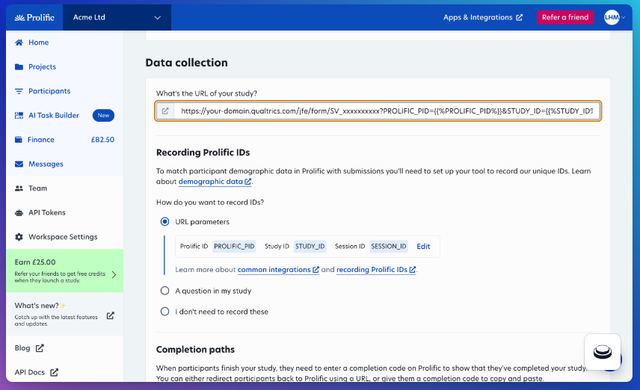Open the user avatar account menu
Image resolution: width=640 pixels, height=390 pixels.
[614, 17]
